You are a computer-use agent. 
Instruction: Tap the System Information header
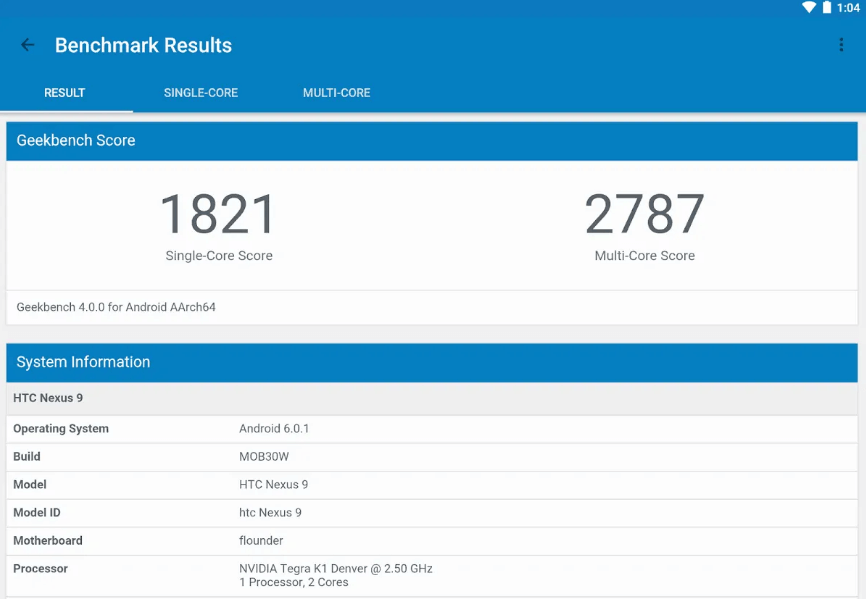pyautogui.click(x=432, y=362)
